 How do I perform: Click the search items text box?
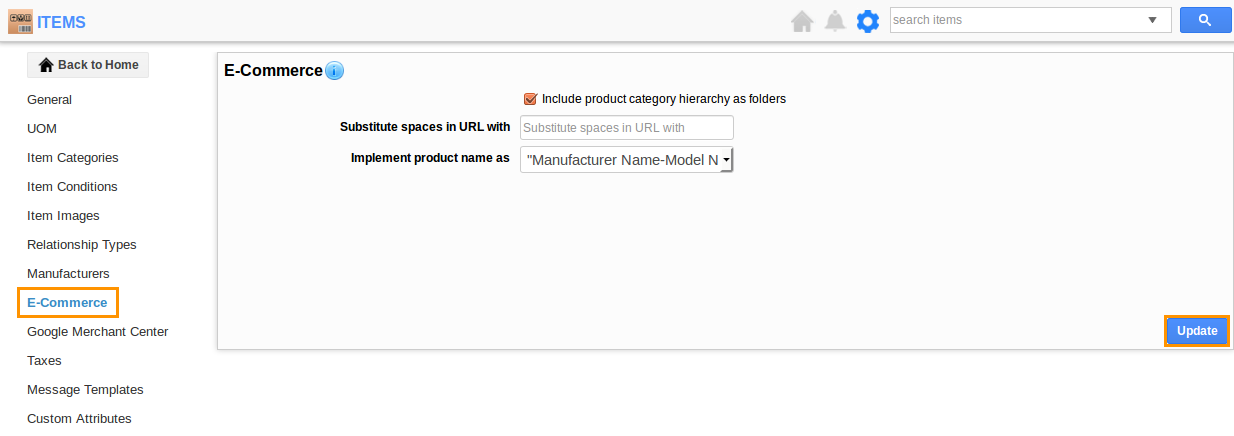1015,20
